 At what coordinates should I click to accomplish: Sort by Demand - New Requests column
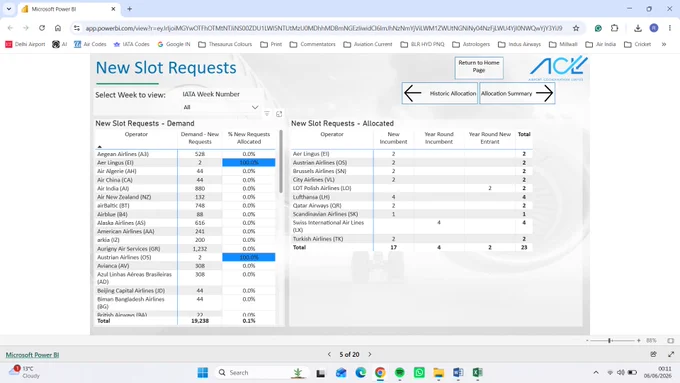coord(200,138)
